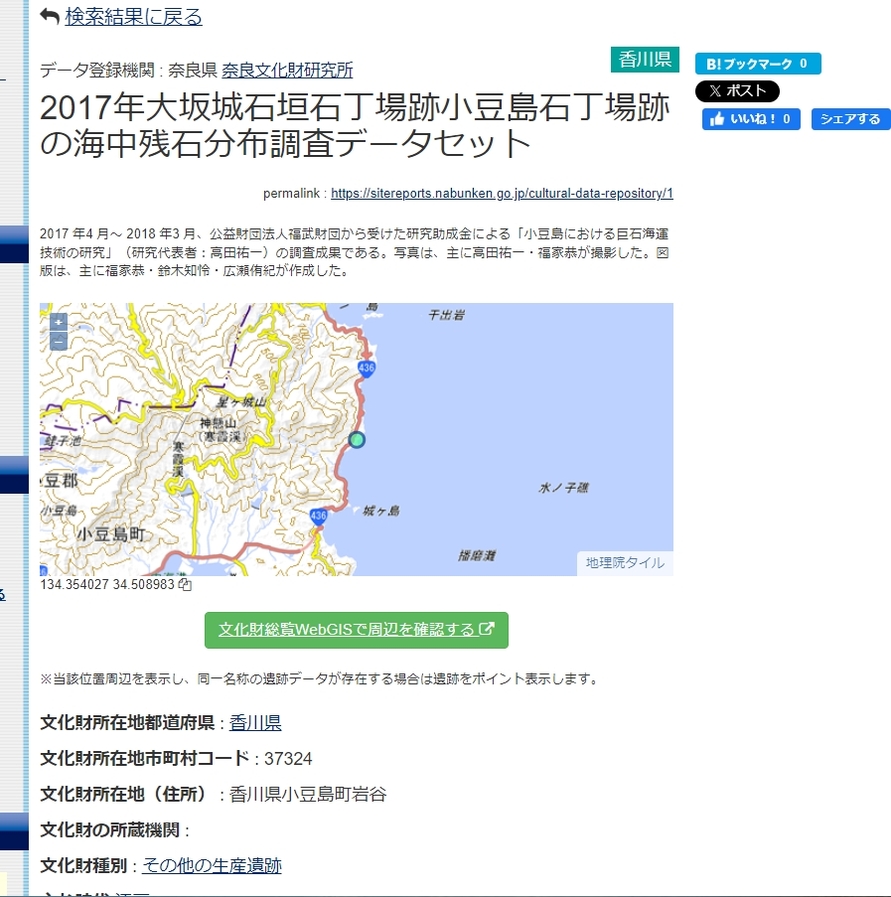Click the B! icon on the bookmark button
The image size is (891, 897).
tap(717, 62)
